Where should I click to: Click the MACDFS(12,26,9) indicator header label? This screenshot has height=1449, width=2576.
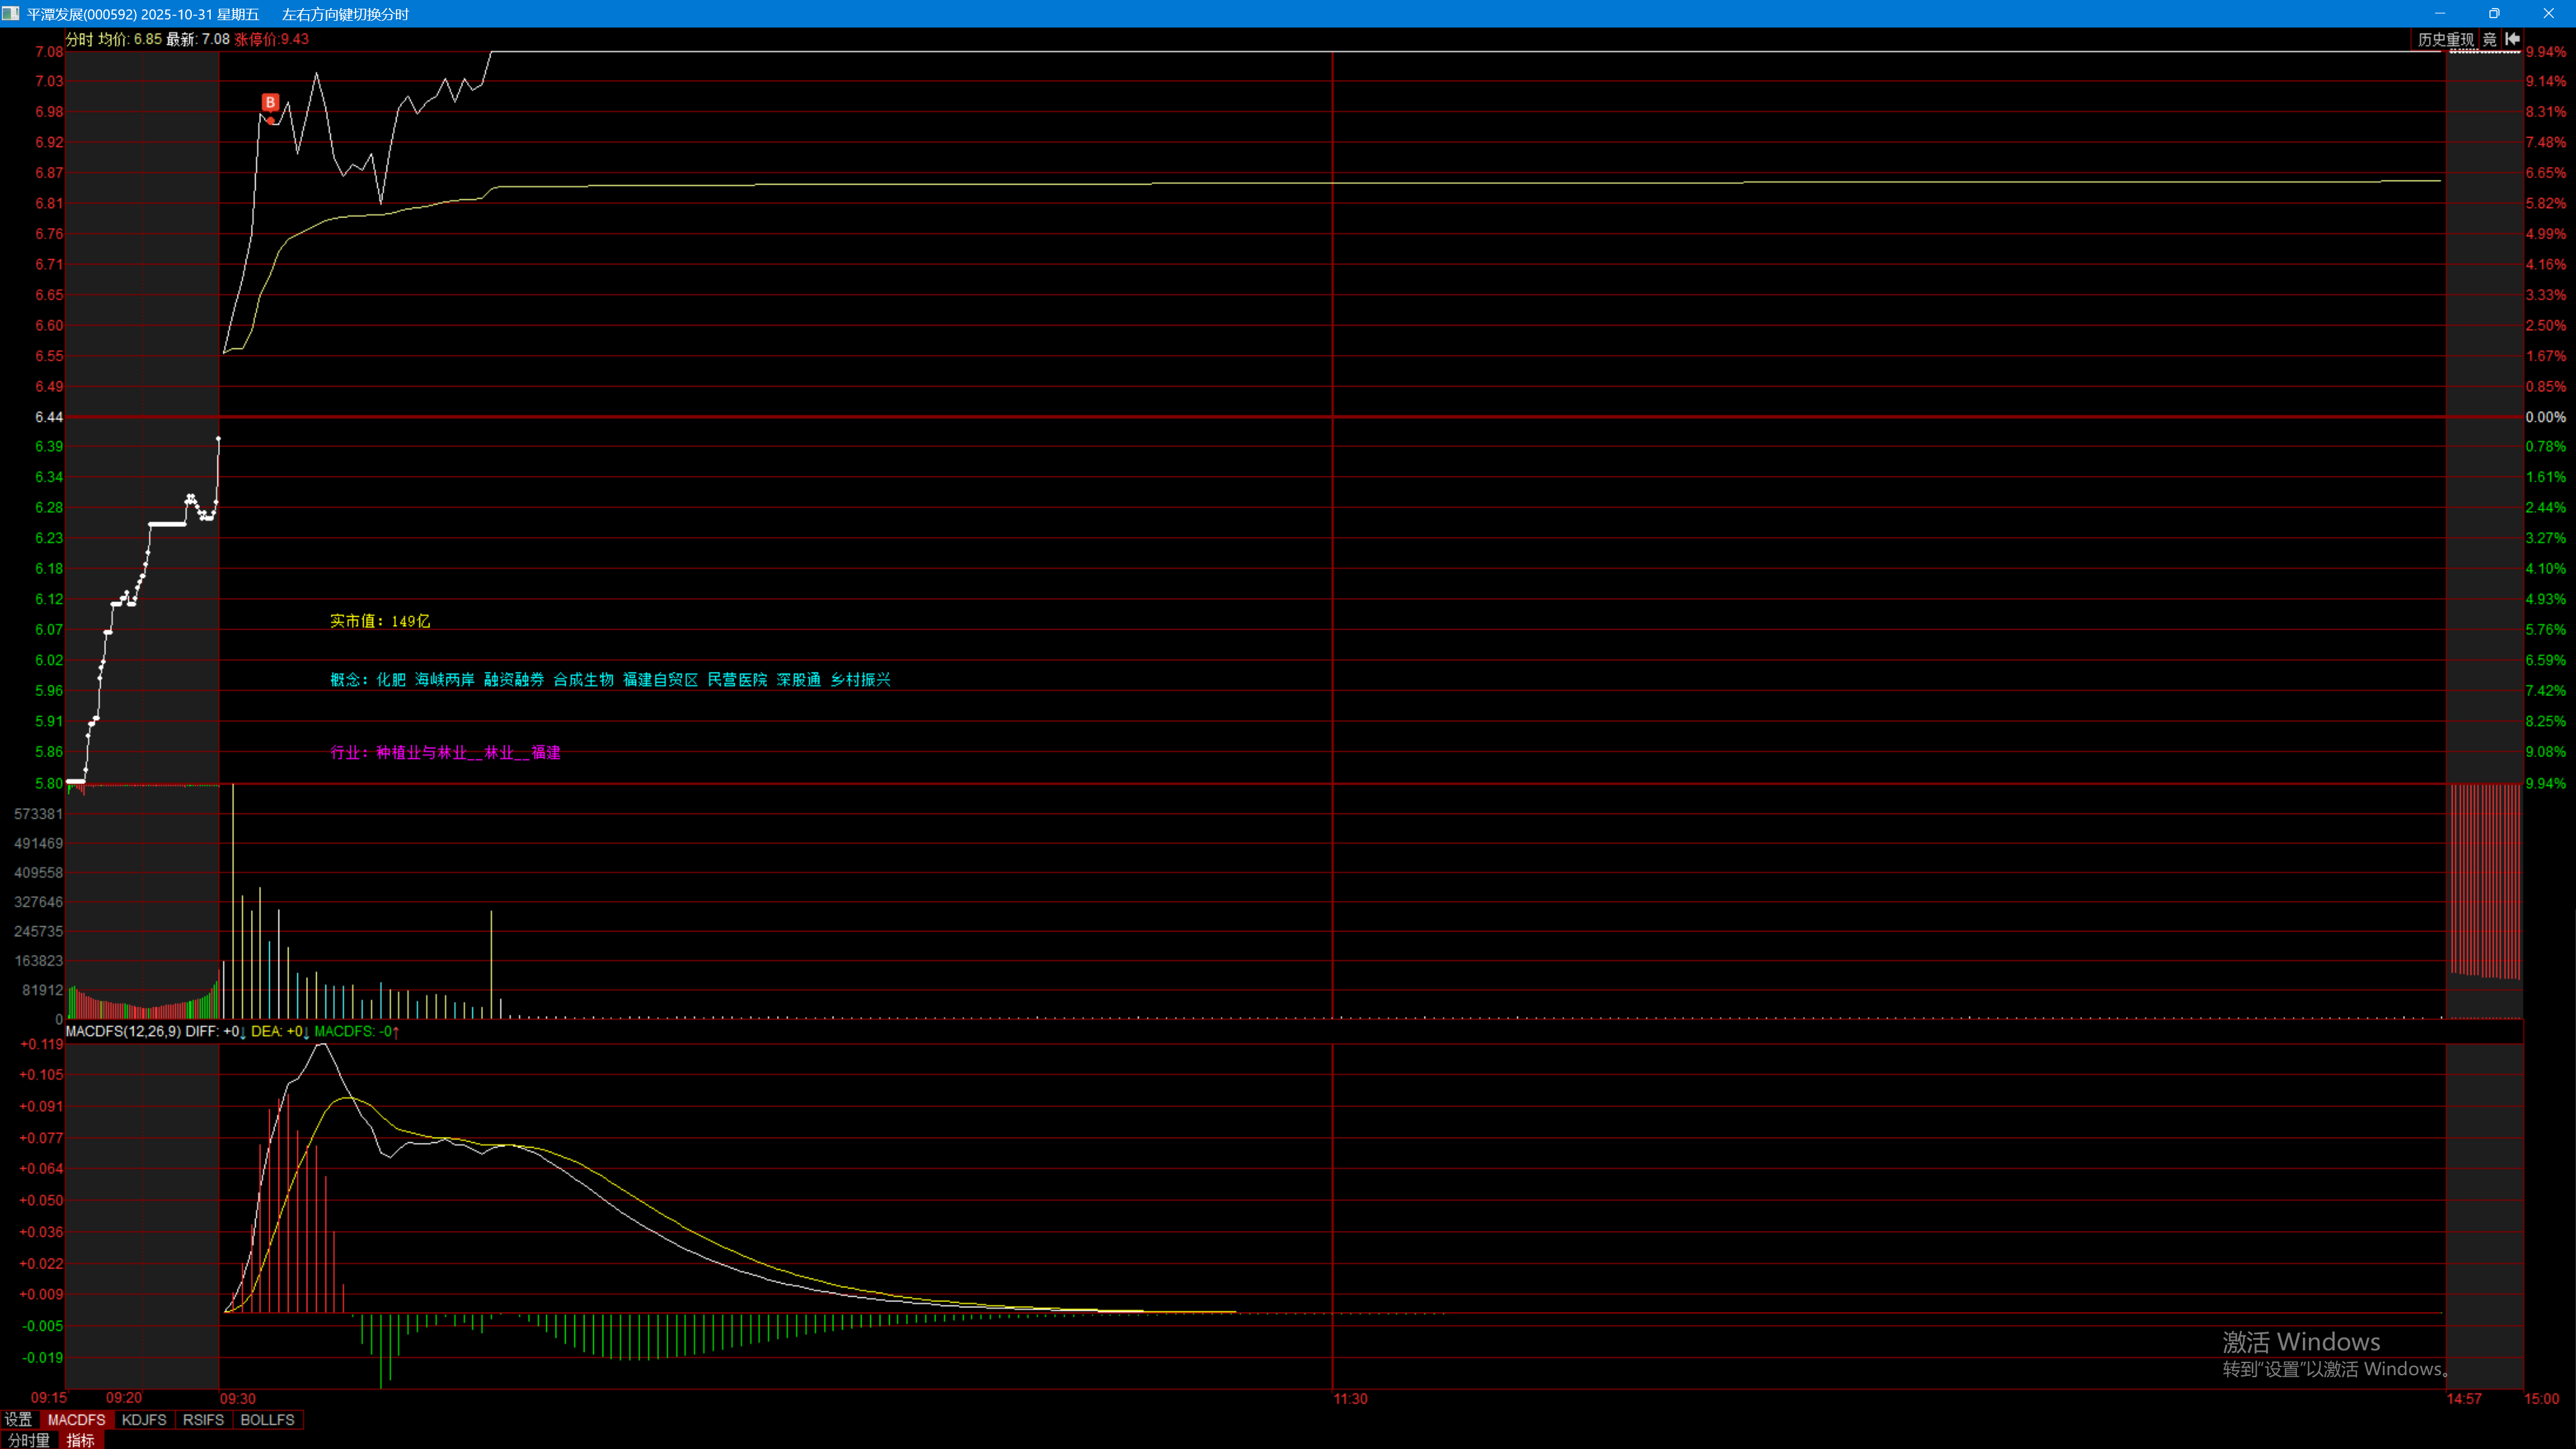tap(123, 1031)
